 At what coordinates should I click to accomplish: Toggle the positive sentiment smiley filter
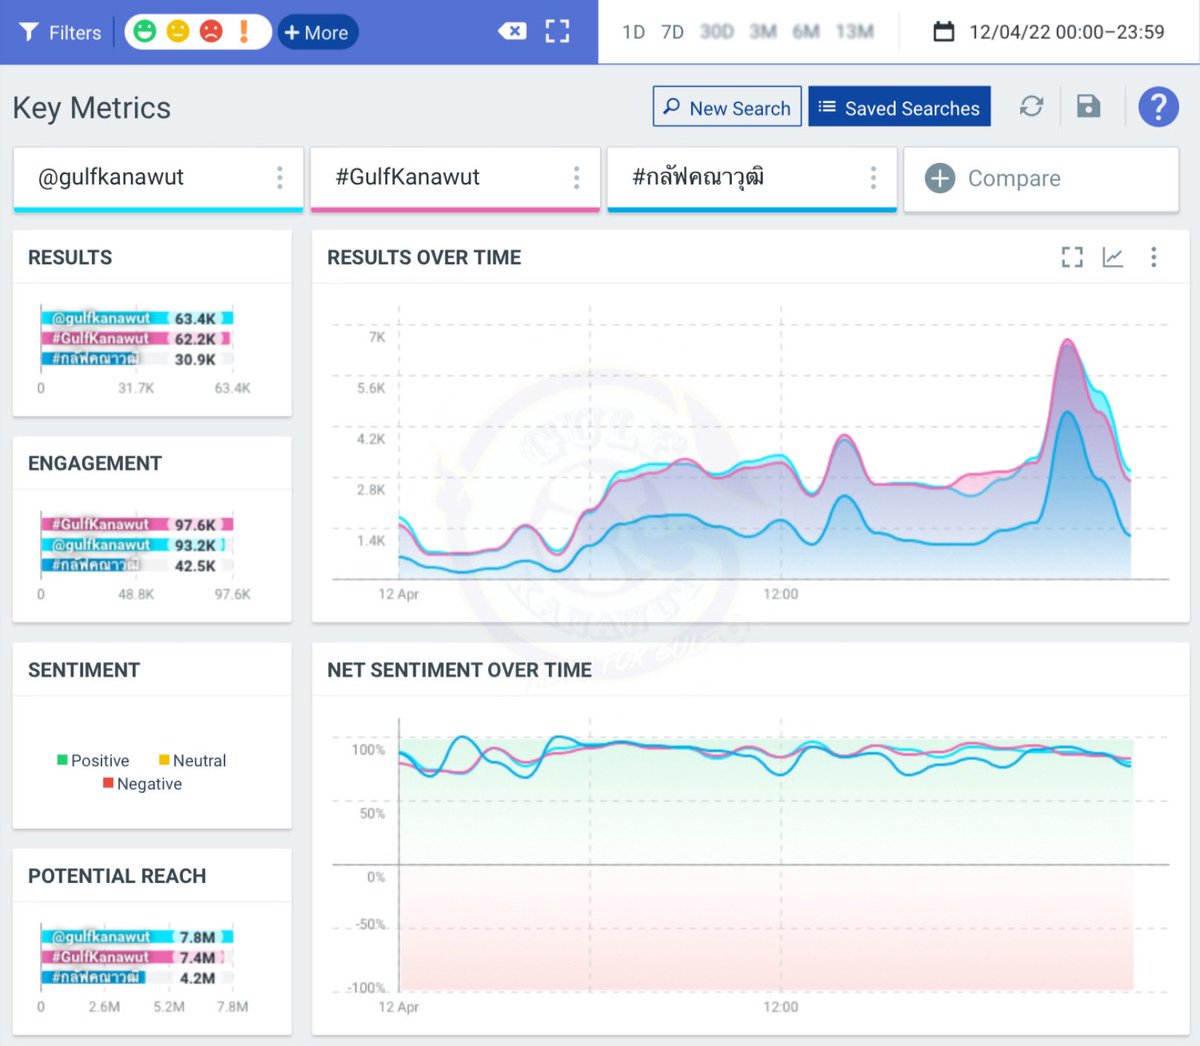146,32
